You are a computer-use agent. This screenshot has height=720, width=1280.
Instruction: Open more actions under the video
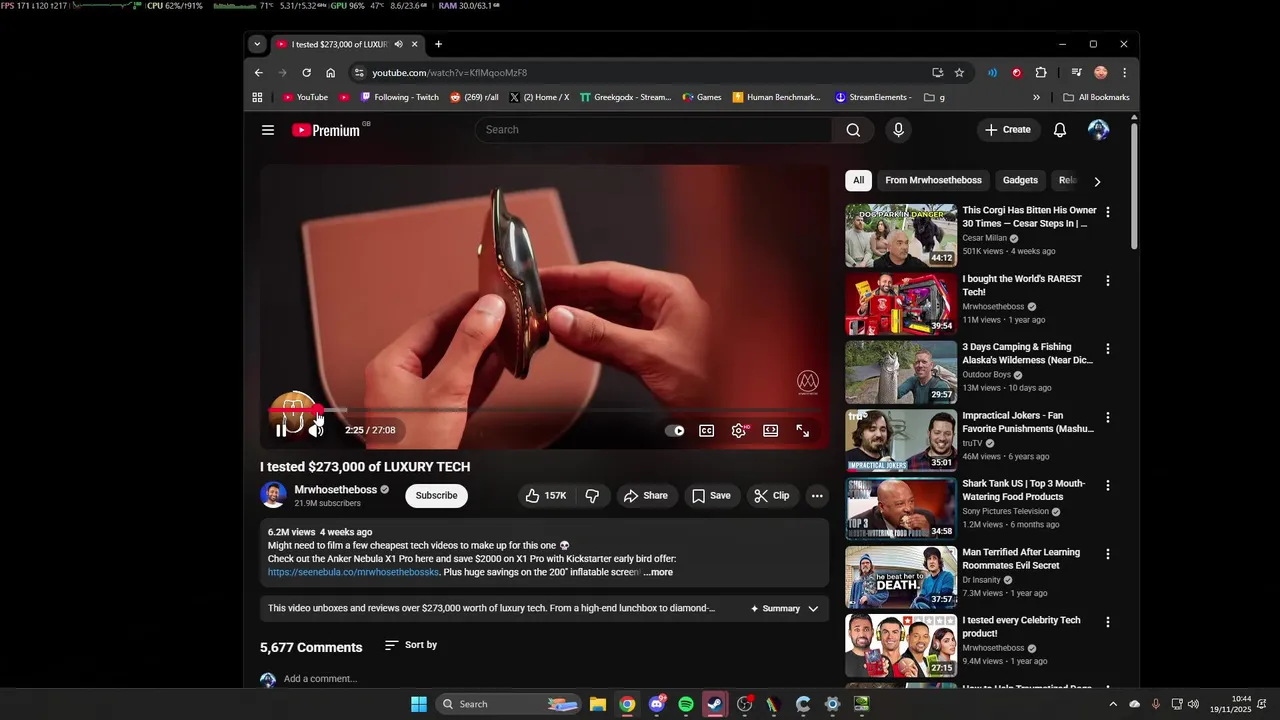[x=817, y=496]
